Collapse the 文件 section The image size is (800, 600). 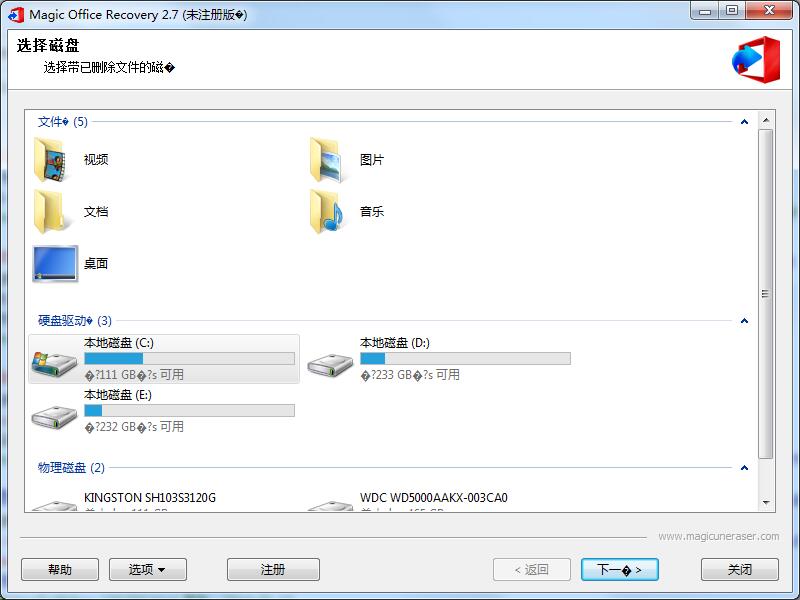pyautogui.click(x=743, y=121)
